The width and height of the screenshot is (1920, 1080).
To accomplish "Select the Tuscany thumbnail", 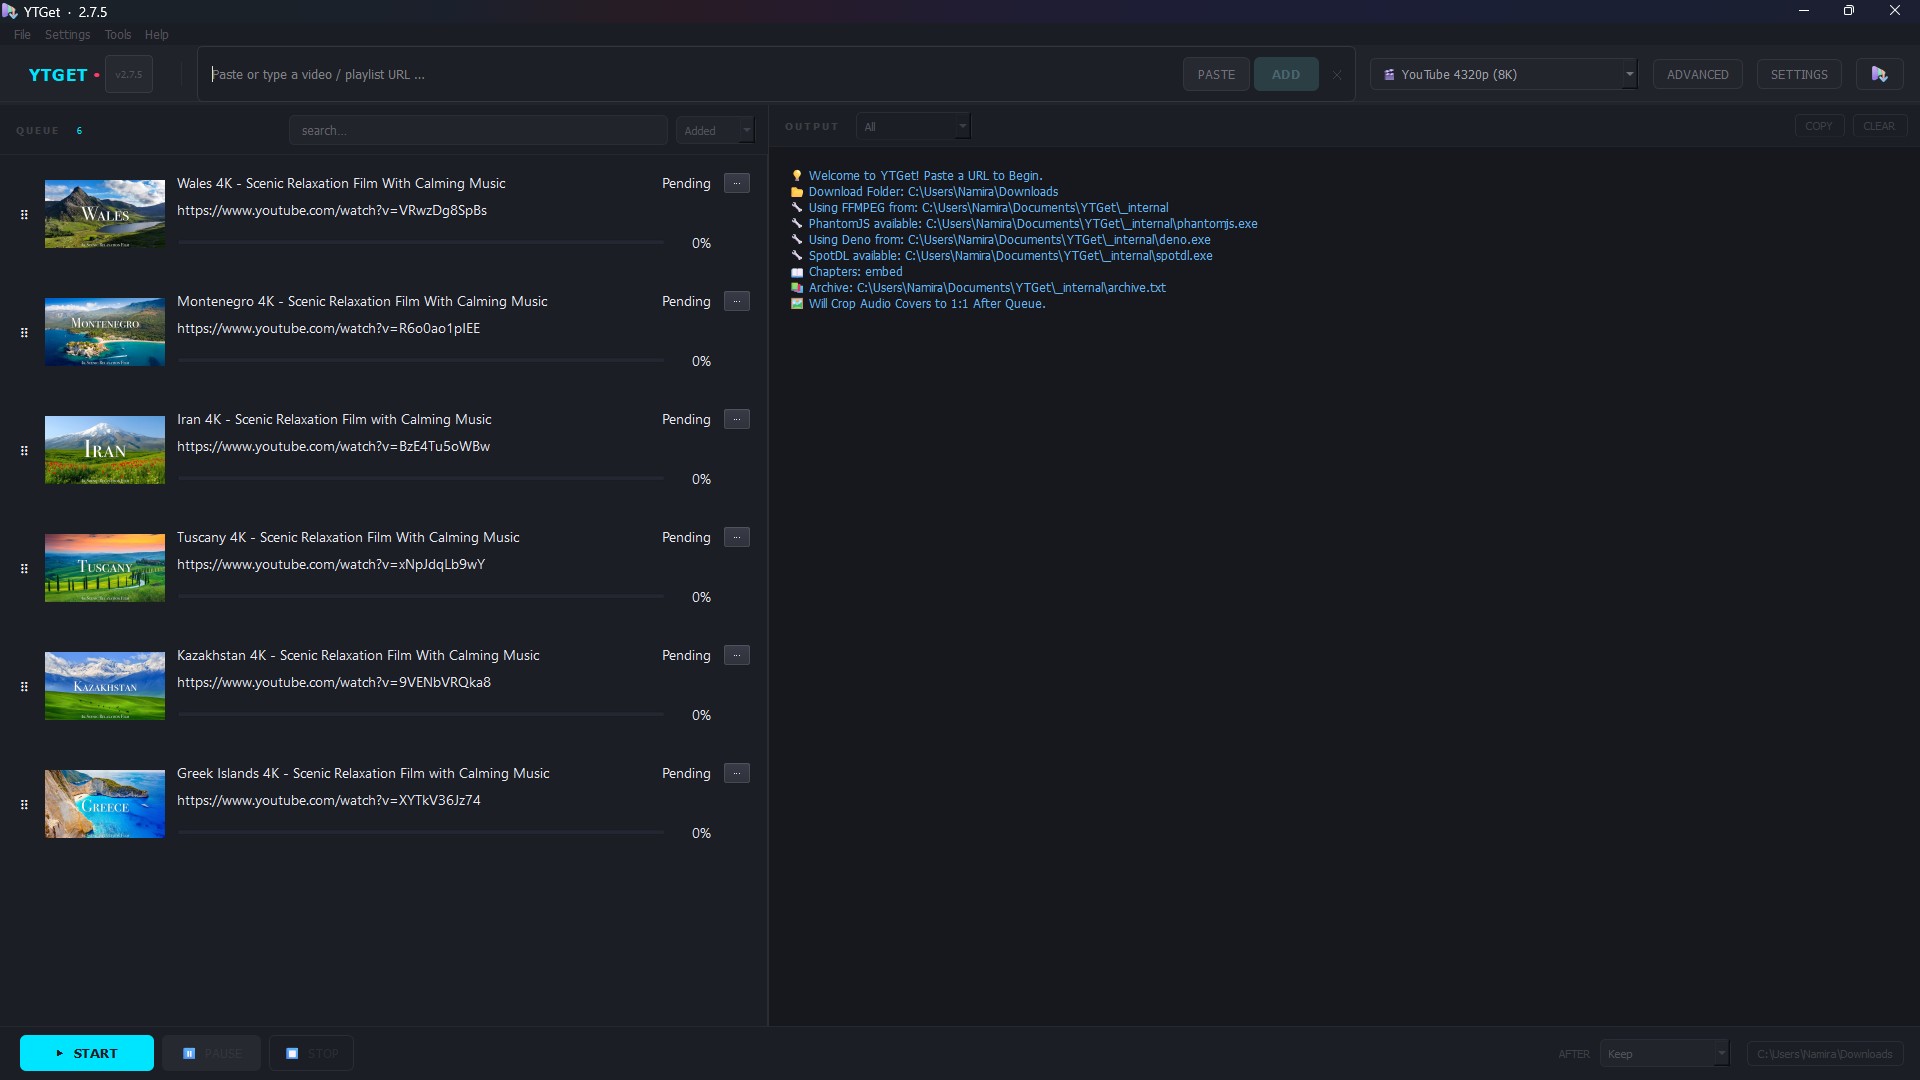I will pos(105,568).
